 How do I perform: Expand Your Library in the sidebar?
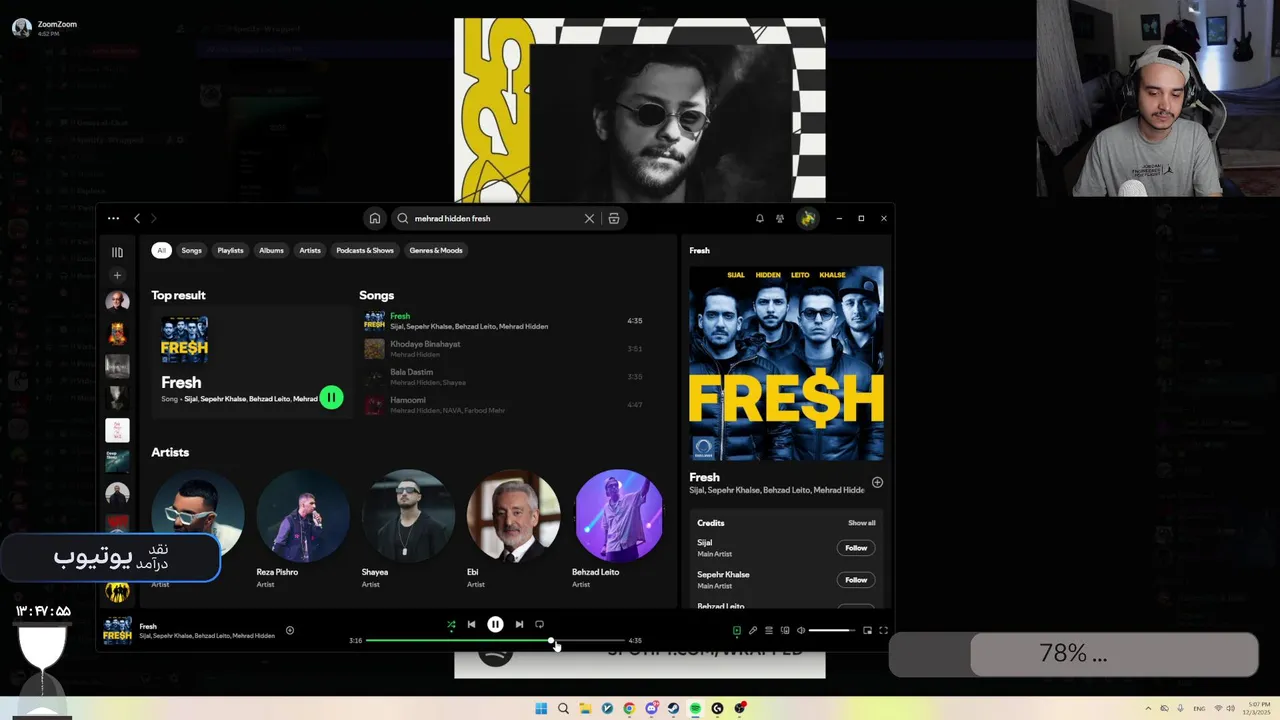117,252
